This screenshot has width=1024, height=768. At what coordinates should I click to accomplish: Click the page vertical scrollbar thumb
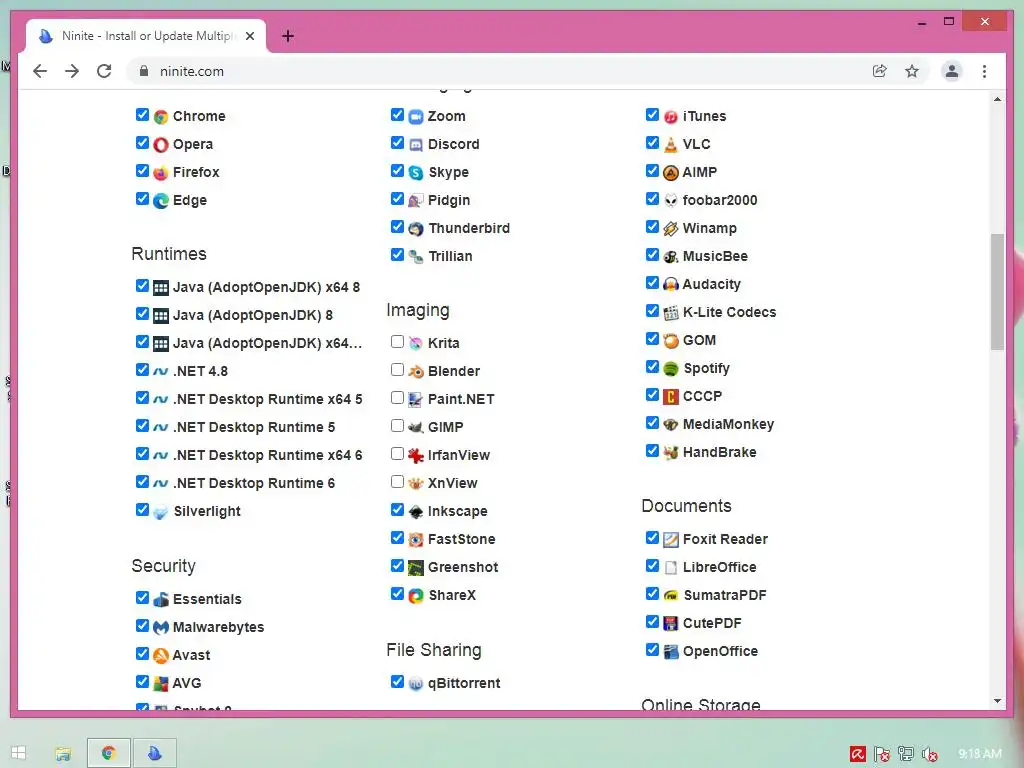click(997, 292)
